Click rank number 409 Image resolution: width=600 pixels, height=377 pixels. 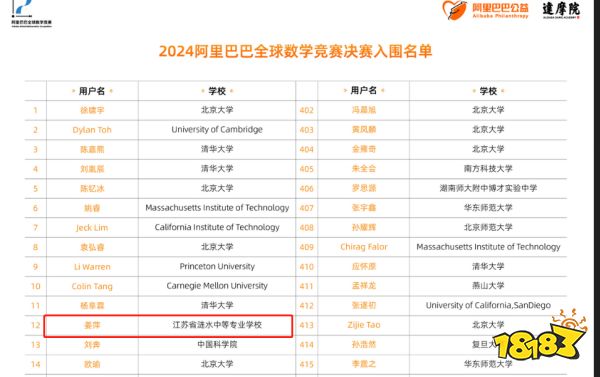[x=307, y=247]
